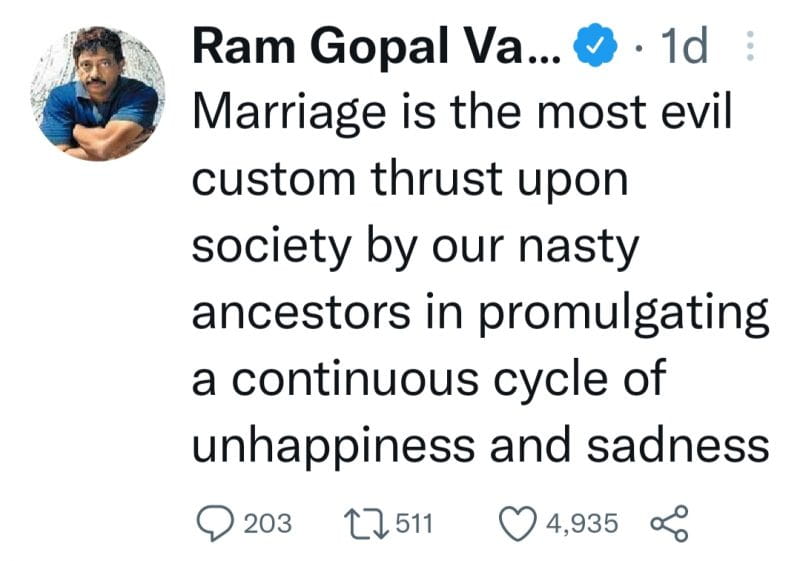This screenshot has width=800, height=561.
Task: Open the three-dot more options menu
Action: (749, 46)
